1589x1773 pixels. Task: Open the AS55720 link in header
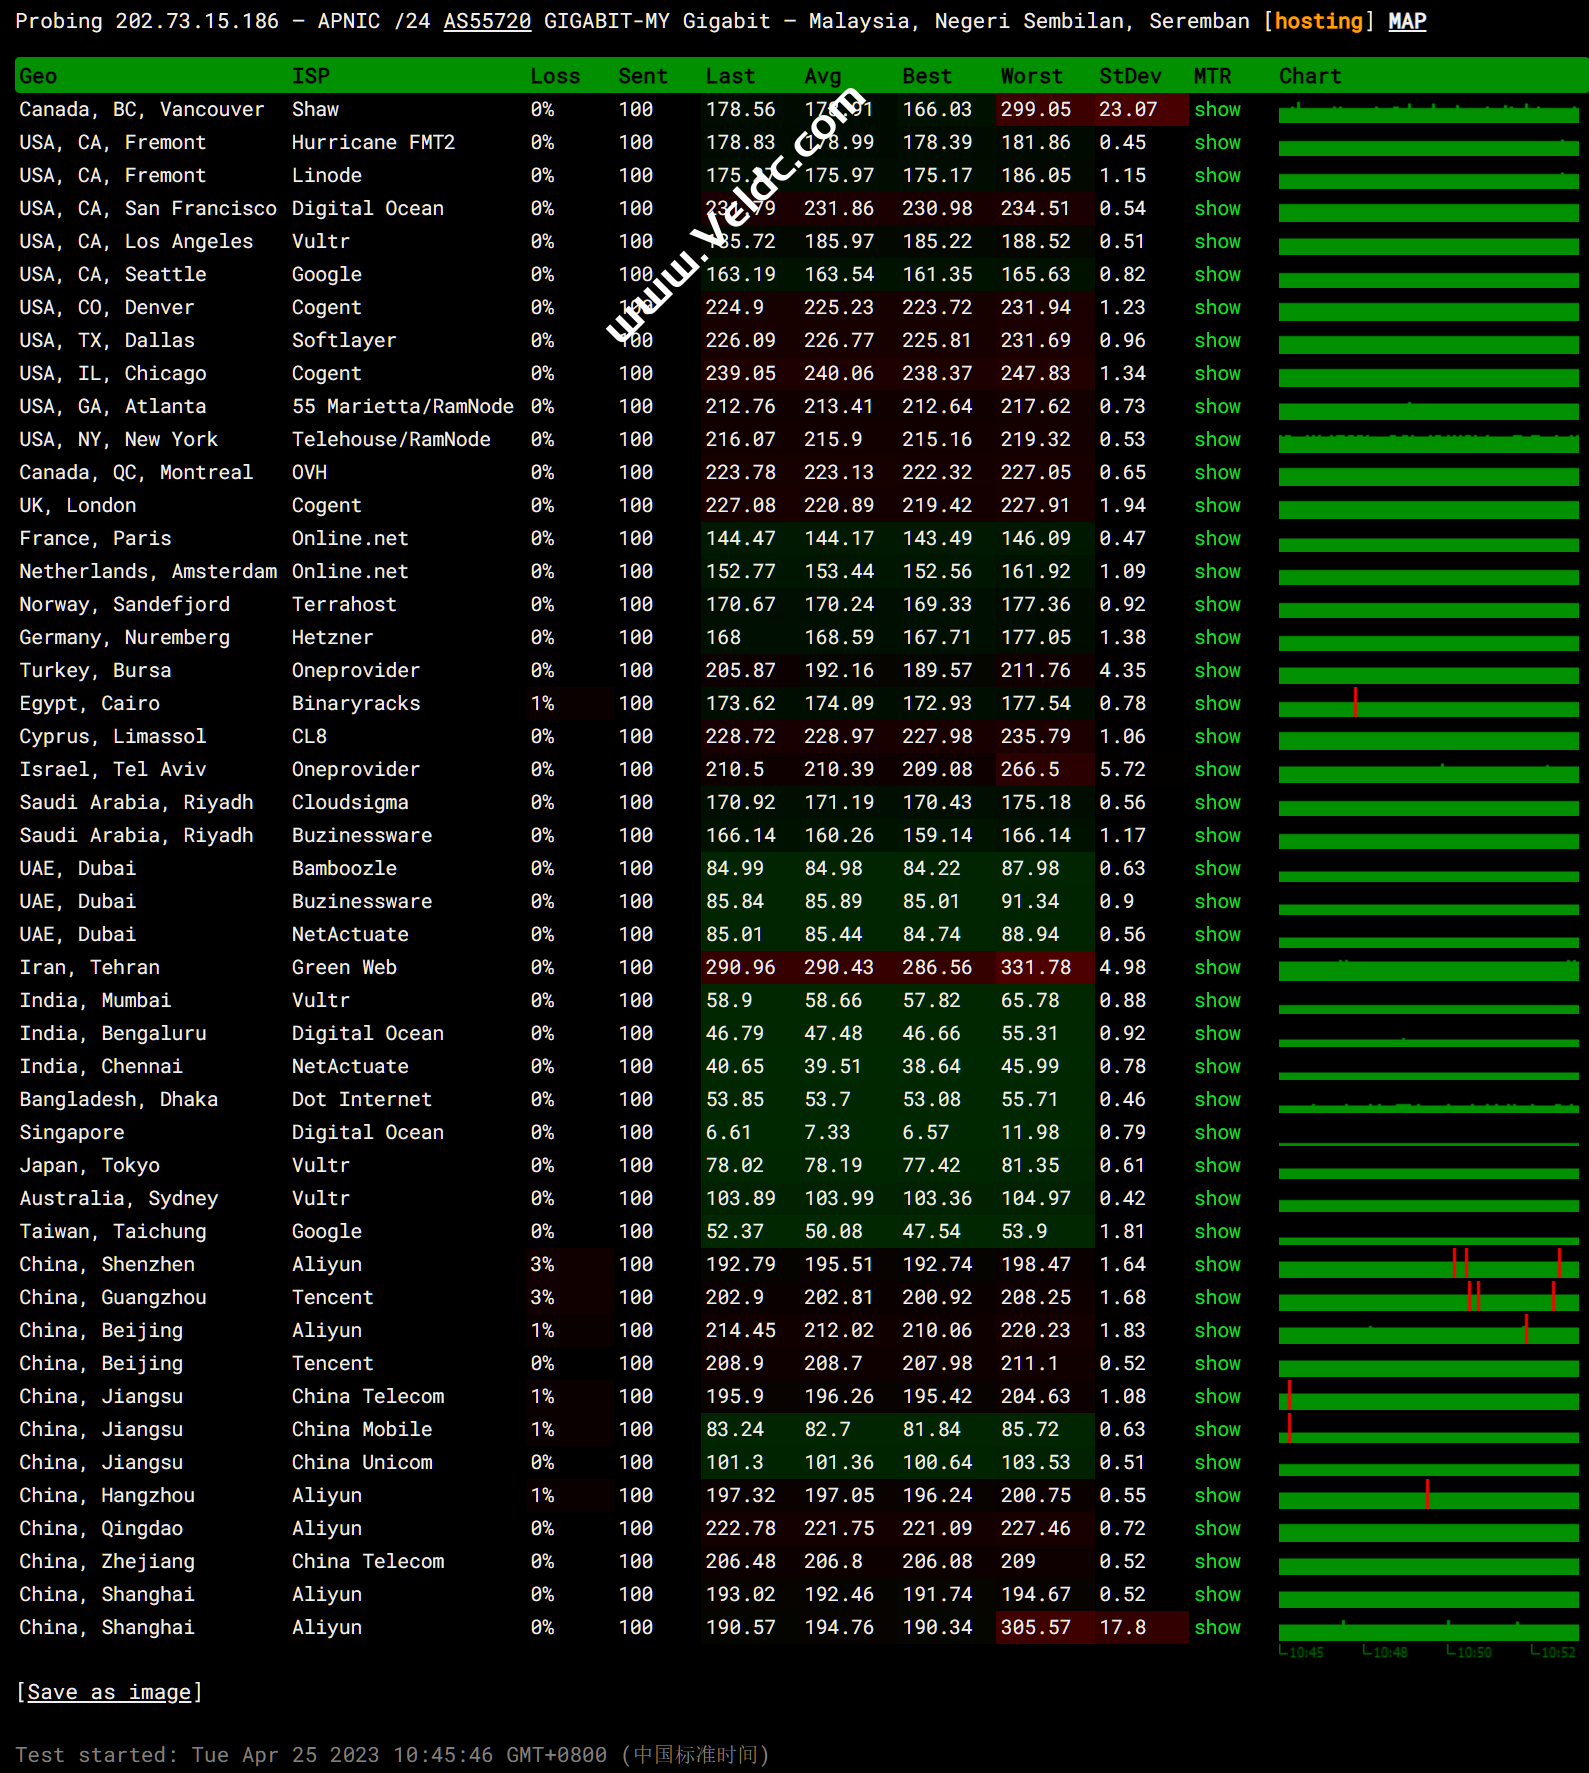[487, 21]
